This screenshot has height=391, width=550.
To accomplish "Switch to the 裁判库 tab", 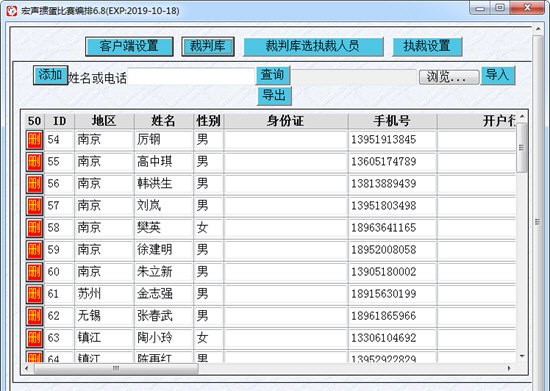I will [x=208, y=46].
